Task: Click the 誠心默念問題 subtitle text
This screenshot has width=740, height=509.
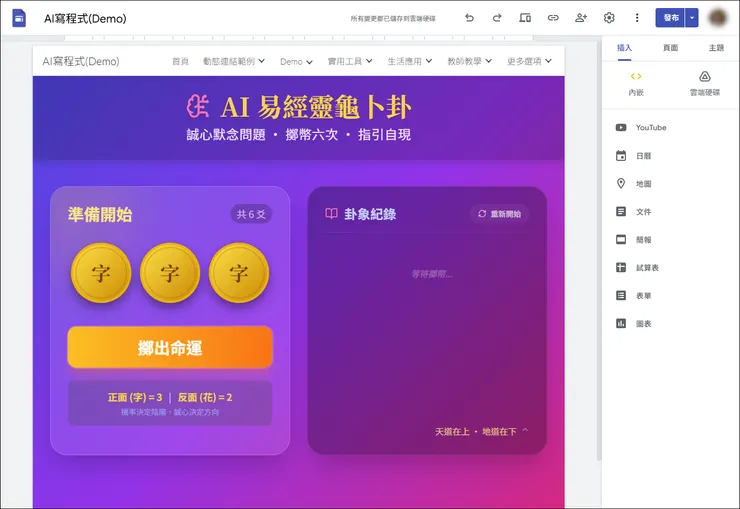Action: point(226,135)
